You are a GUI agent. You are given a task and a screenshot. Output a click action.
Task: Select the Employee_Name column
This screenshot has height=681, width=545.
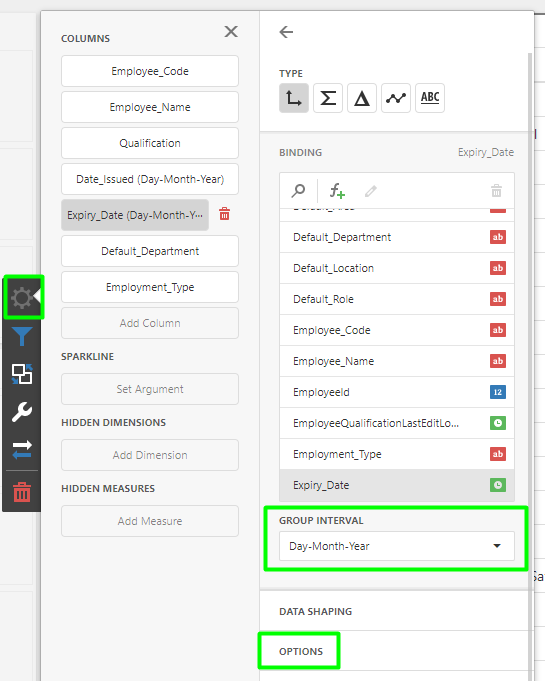click(x=150, y=107)
